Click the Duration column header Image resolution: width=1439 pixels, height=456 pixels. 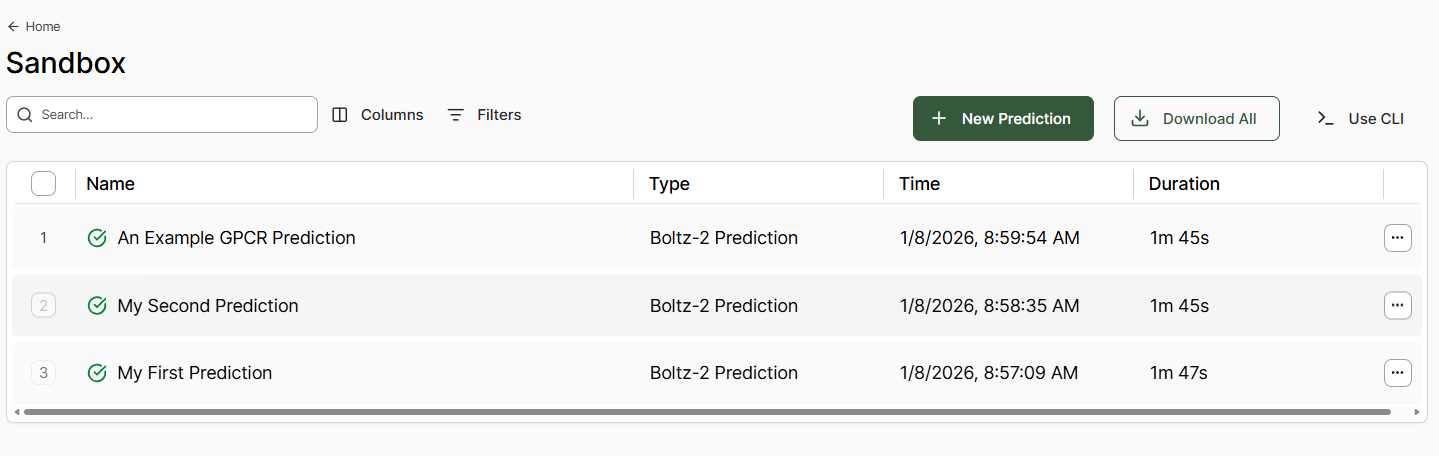pos(1184,184)
